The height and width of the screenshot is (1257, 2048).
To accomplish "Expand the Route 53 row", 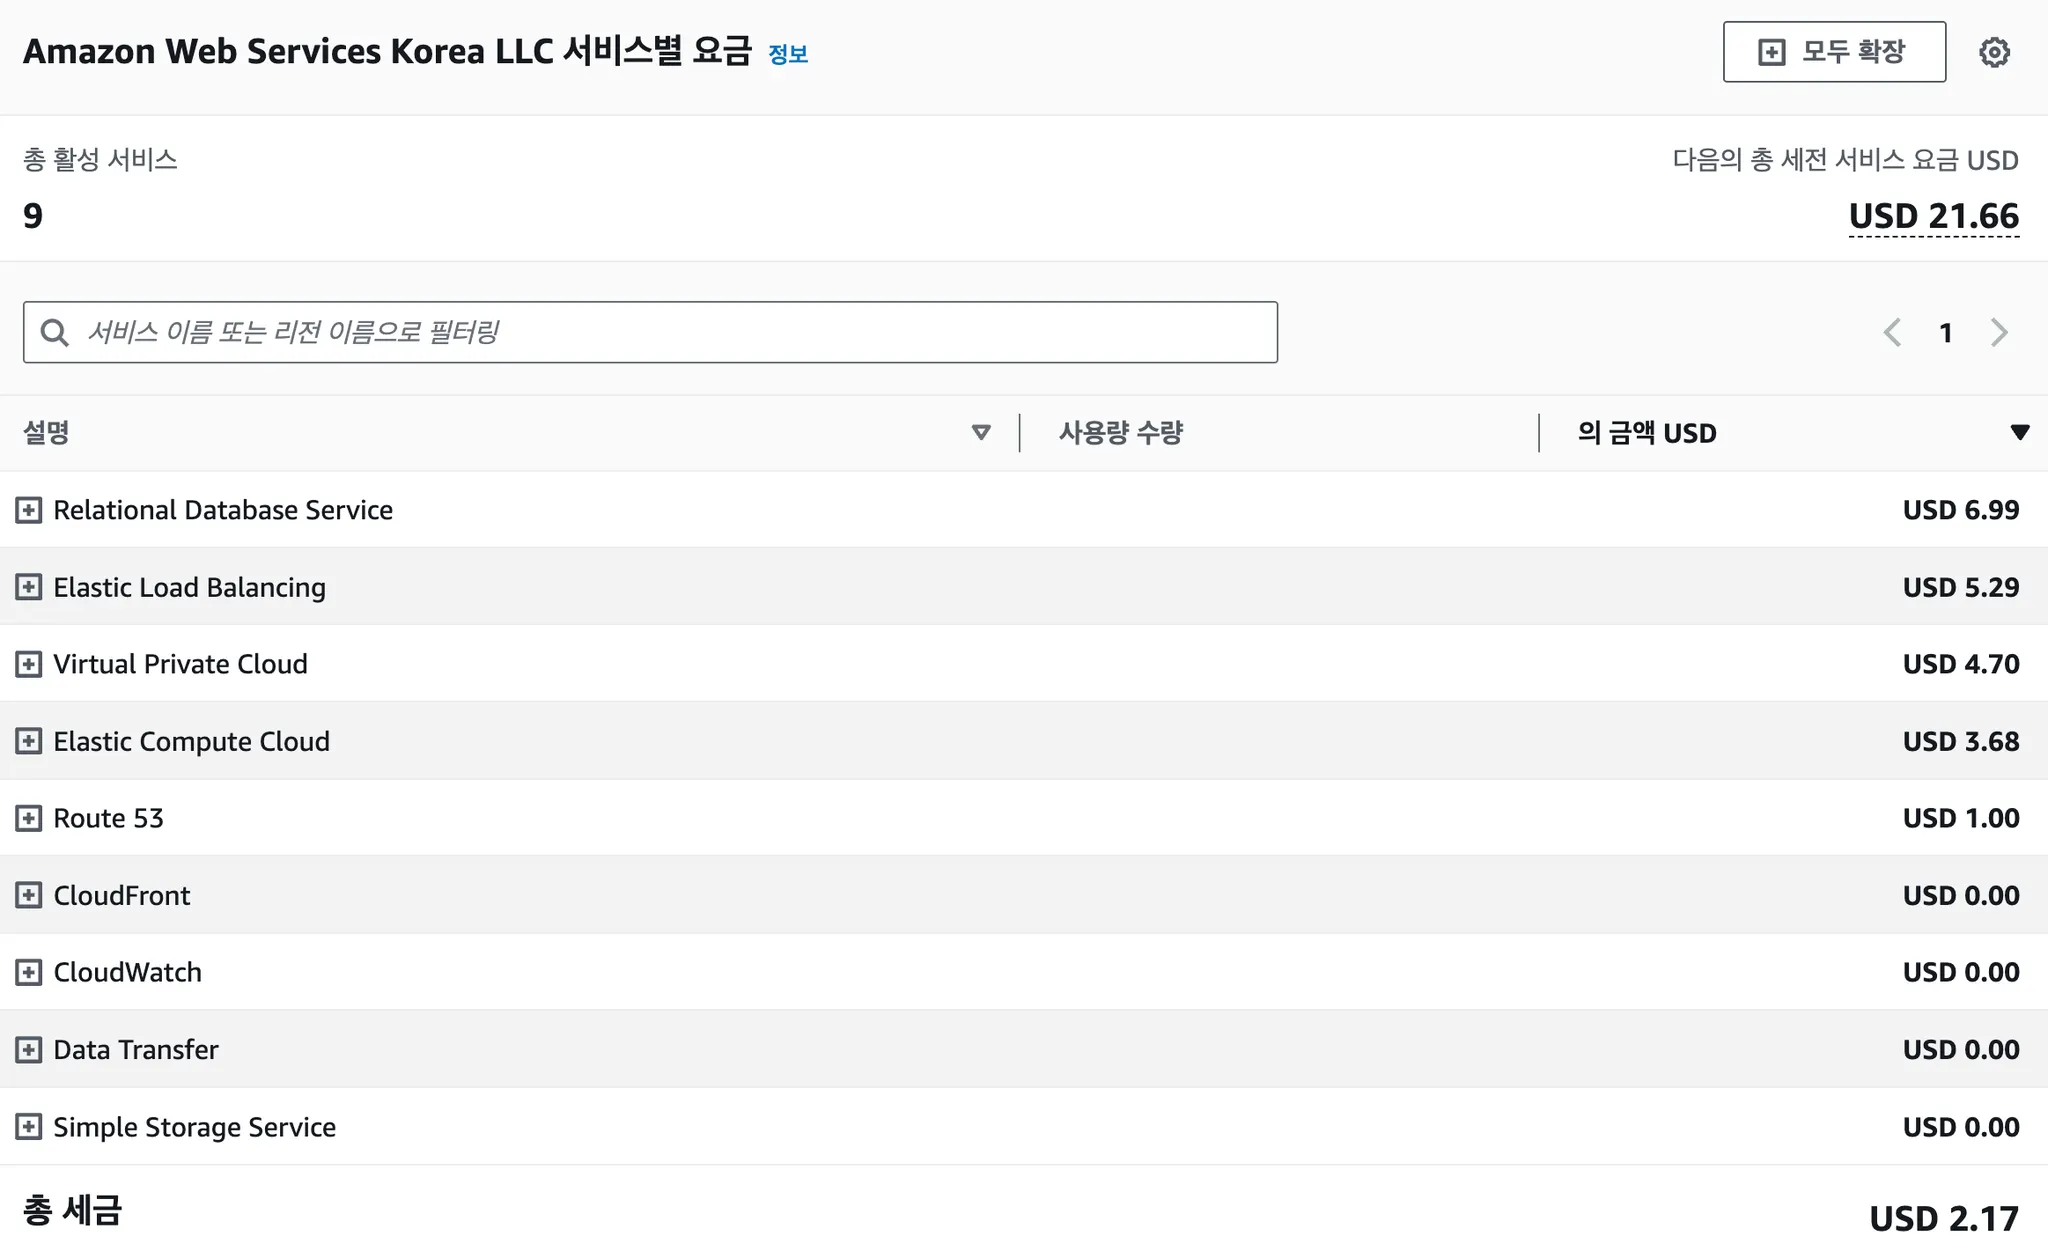I will tap(29, 818).
